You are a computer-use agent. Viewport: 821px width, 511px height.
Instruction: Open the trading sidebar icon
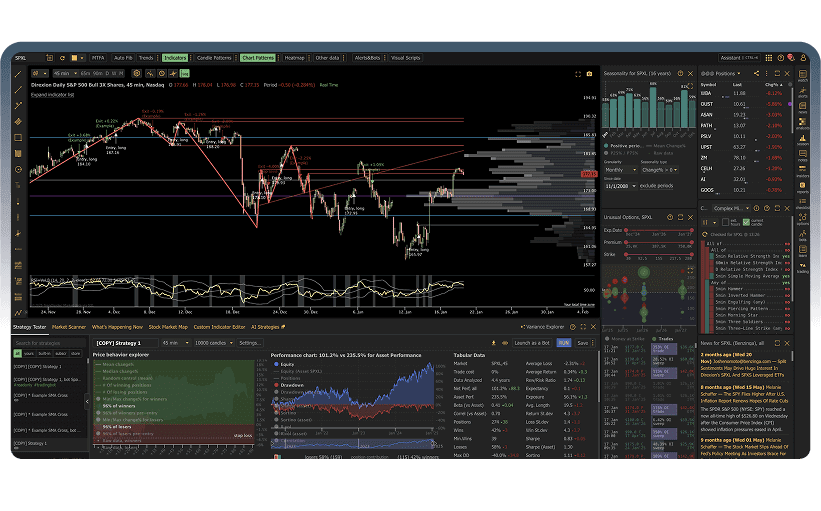[803, 268]
